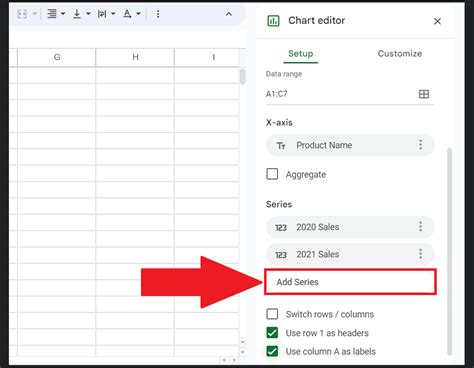
Task: Open horizontal align dropdown arrow
Action: click(x=63, y=14)
